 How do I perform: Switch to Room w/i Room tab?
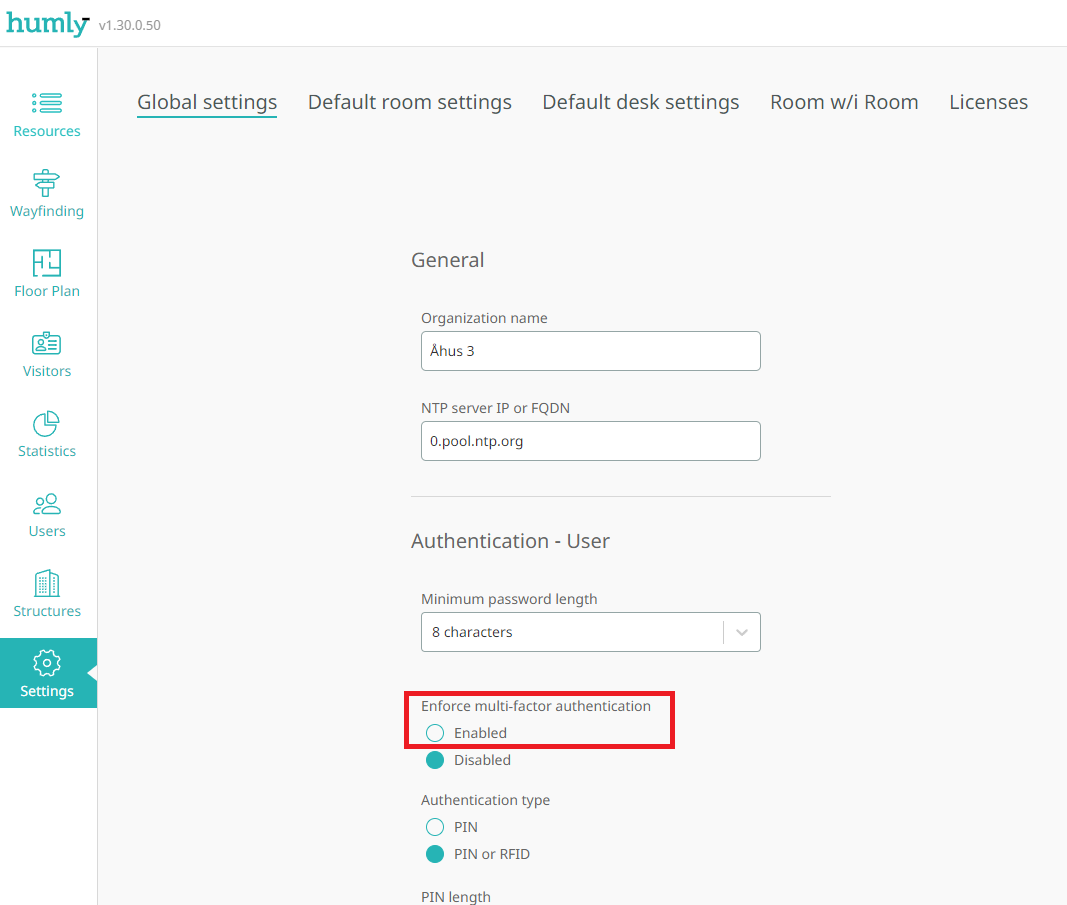[x=844, y=102]
